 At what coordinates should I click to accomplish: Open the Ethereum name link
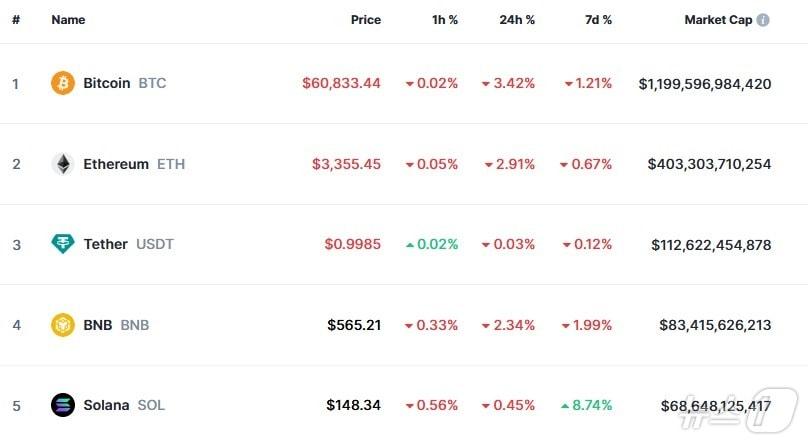(116, 164)
